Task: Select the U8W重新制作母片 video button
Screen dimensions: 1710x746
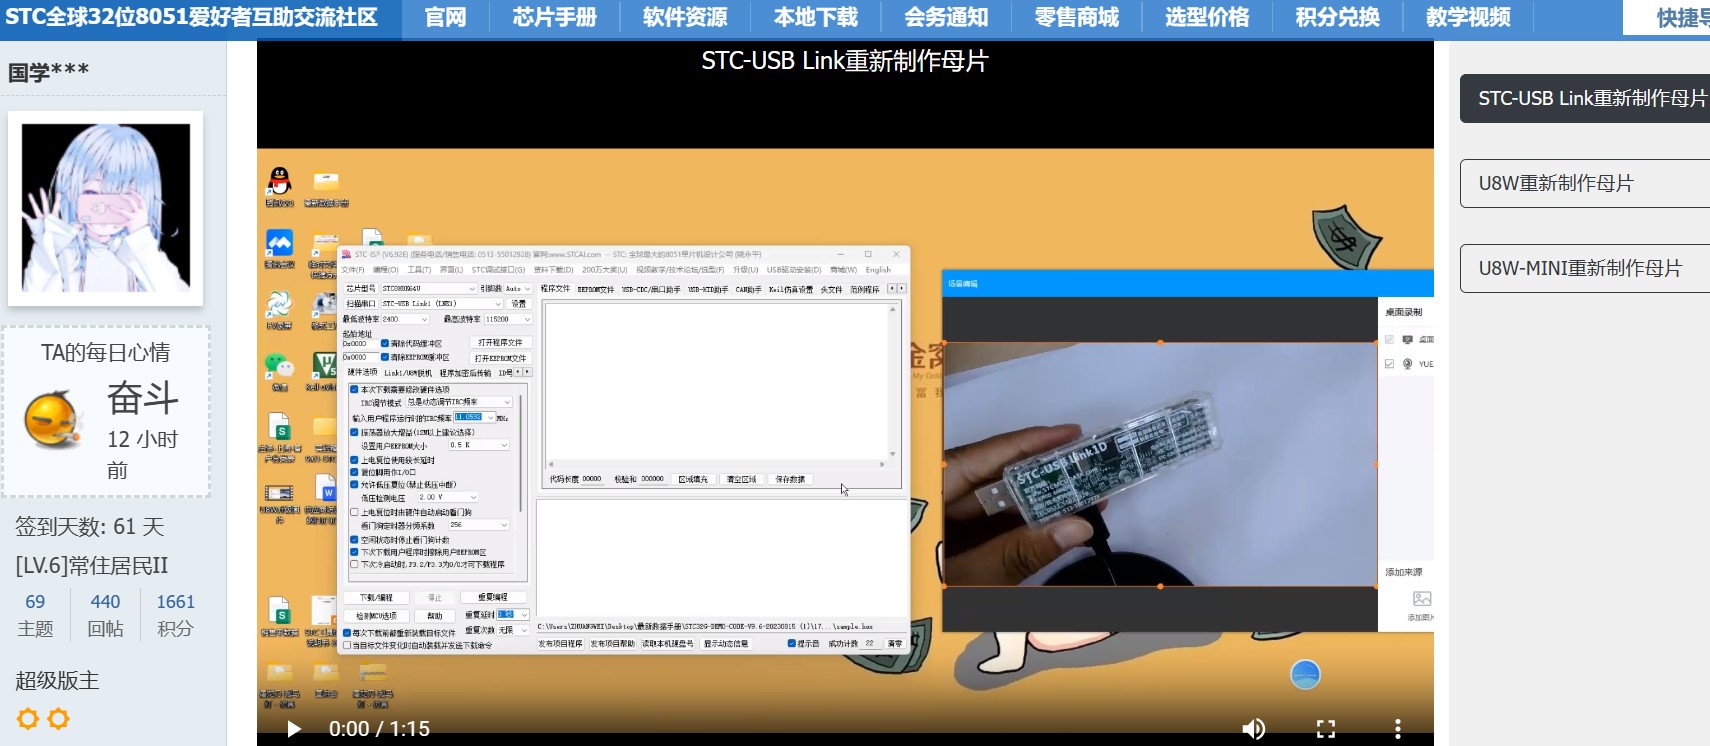Action: [x=1585, y=184]
